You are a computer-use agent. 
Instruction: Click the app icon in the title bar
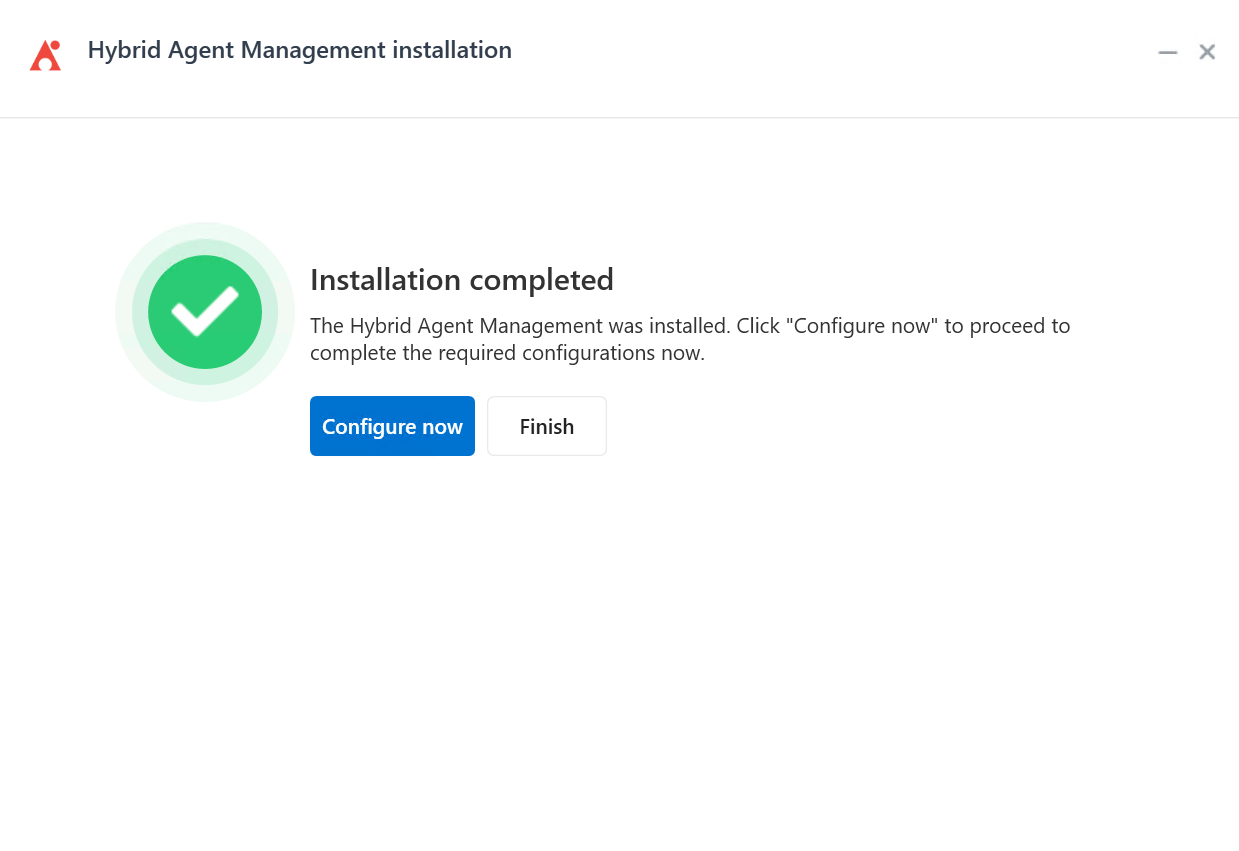45,54
